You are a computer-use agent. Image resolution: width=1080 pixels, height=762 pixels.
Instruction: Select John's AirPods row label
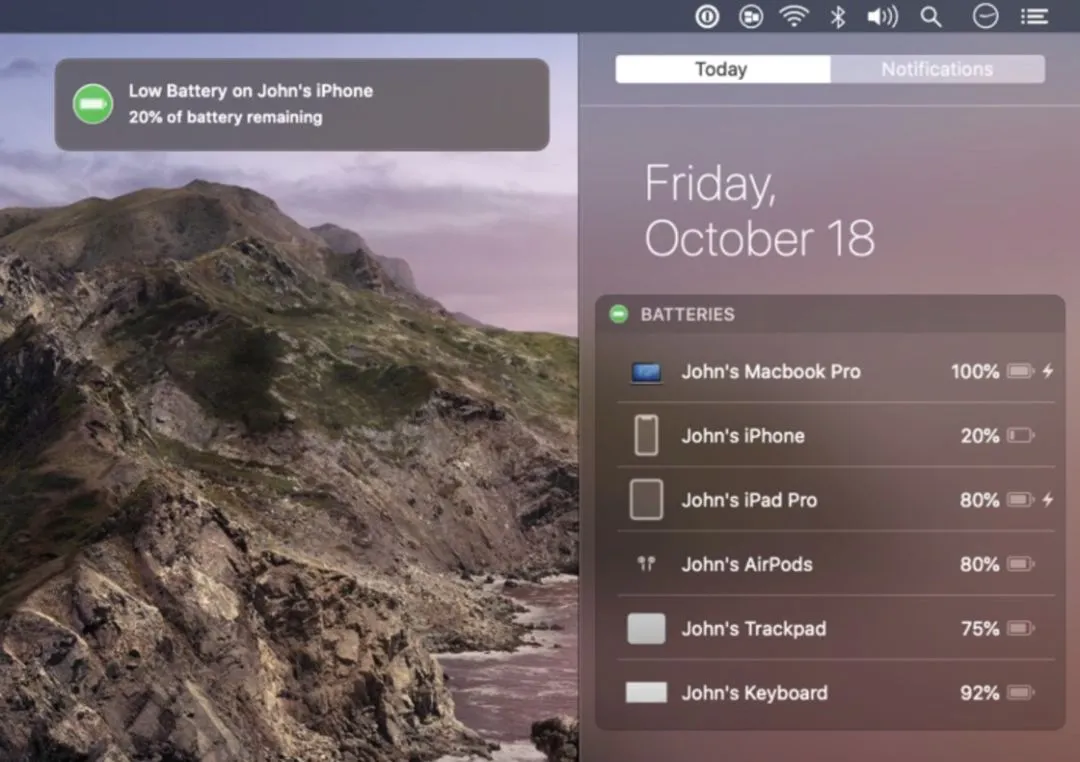[747, 564]
